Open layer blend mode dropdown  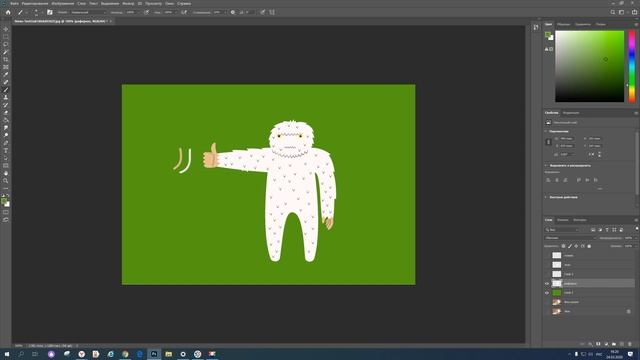point(570,238)
